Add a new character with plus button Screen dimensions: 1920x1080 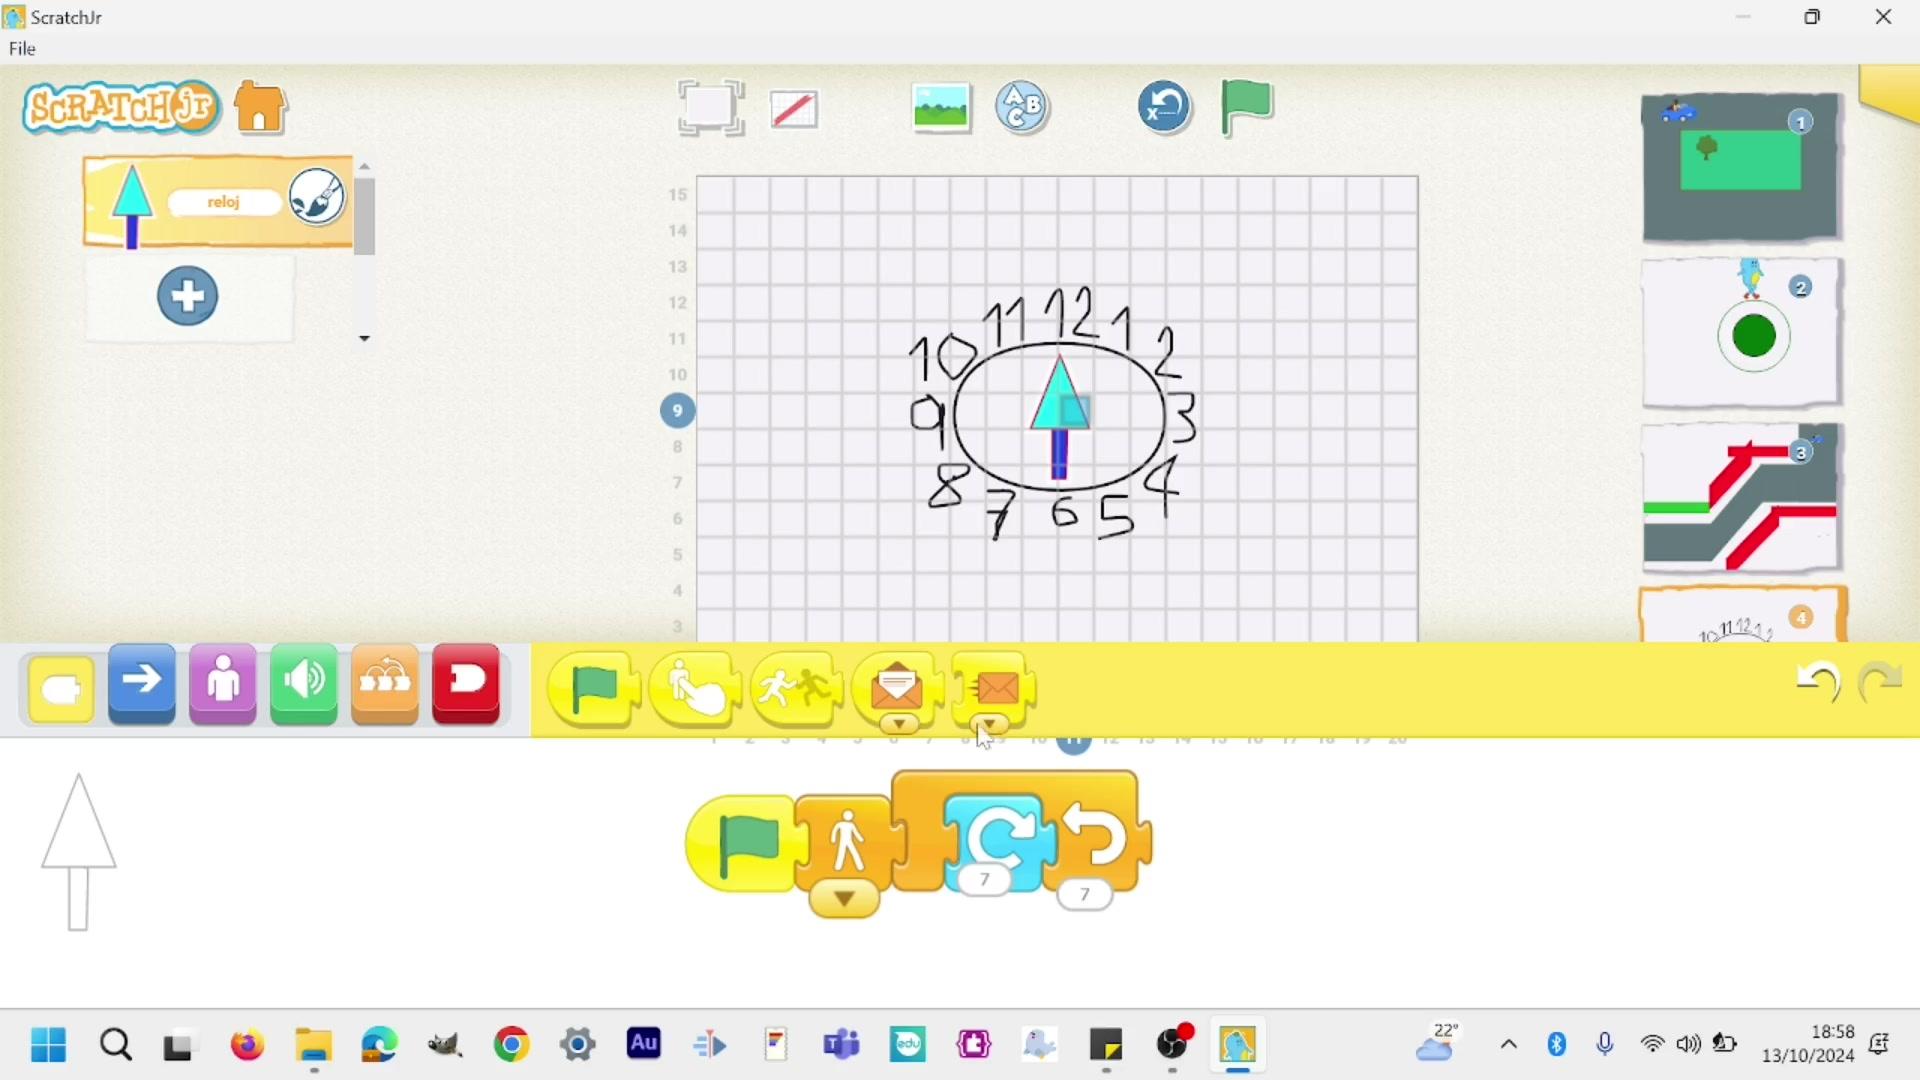click(x=188, y=296)
